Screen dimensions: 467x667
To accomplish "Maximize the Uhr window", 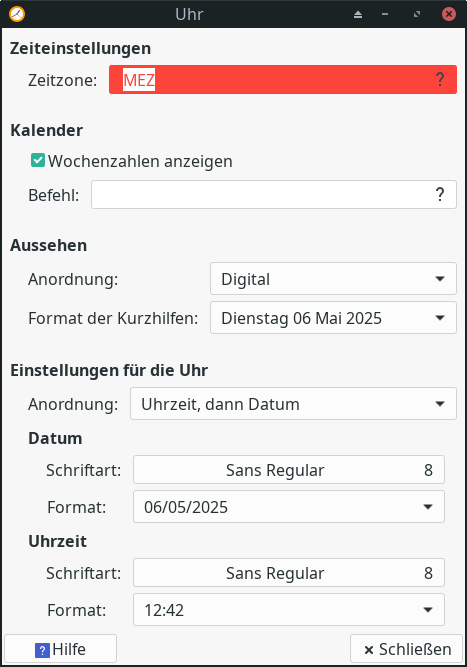I will 417,14.
